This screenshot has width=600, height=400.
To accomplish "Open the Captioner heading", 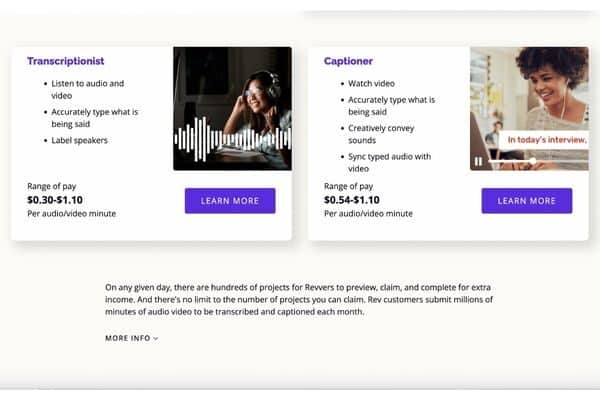I will (348, 61).
